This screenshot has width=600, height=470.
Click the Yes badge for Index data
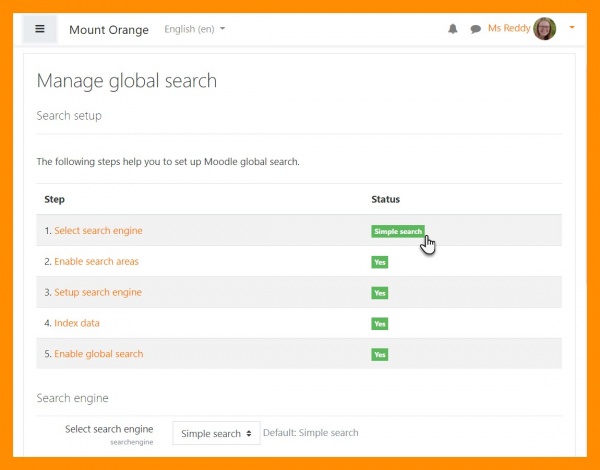pos(380,324)
